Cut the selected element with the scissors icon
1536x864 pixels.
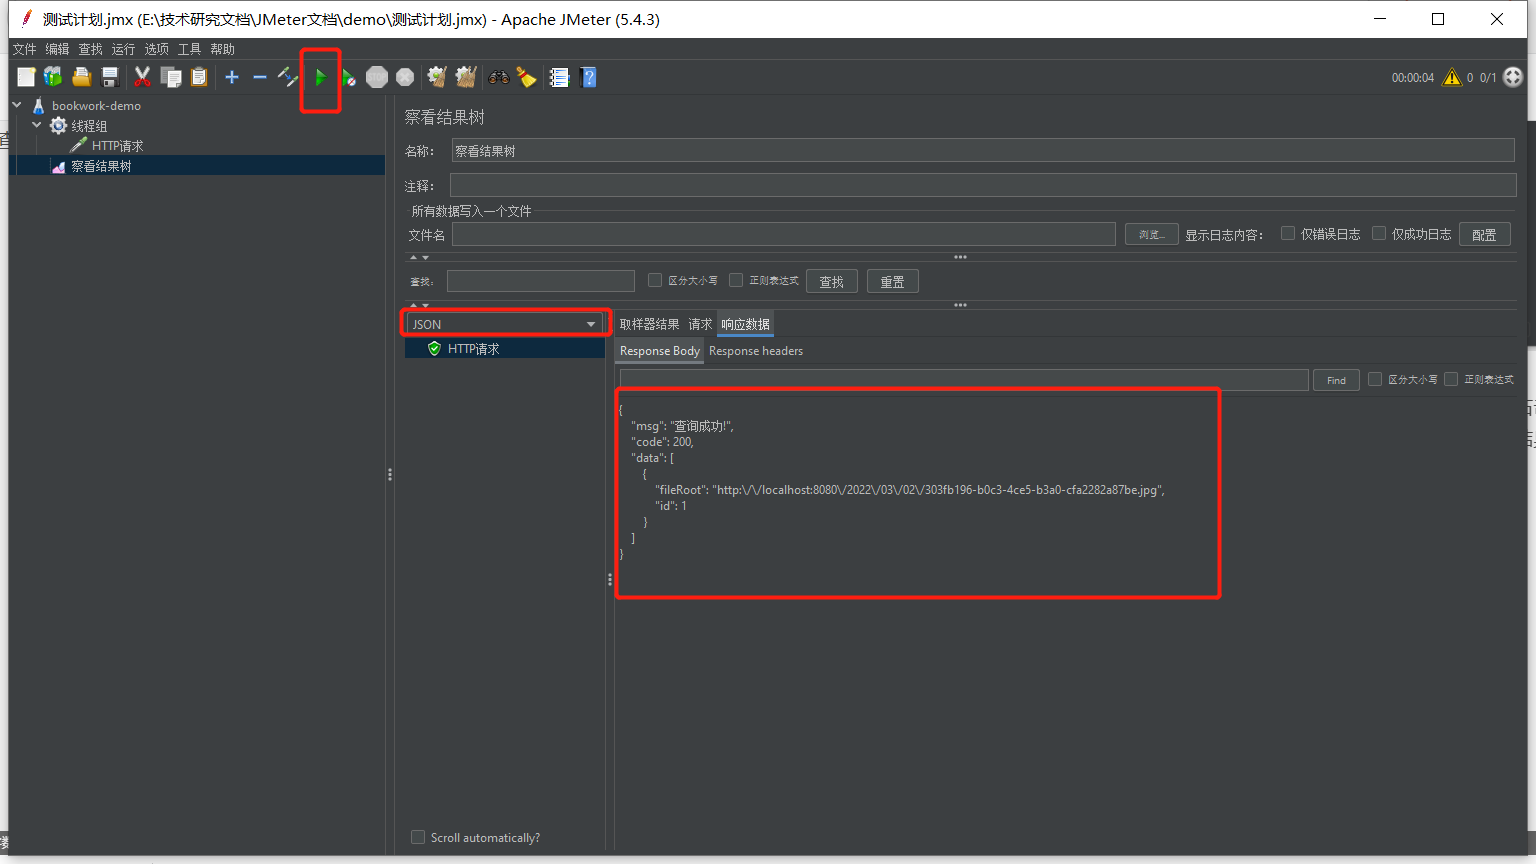point(143,77)
